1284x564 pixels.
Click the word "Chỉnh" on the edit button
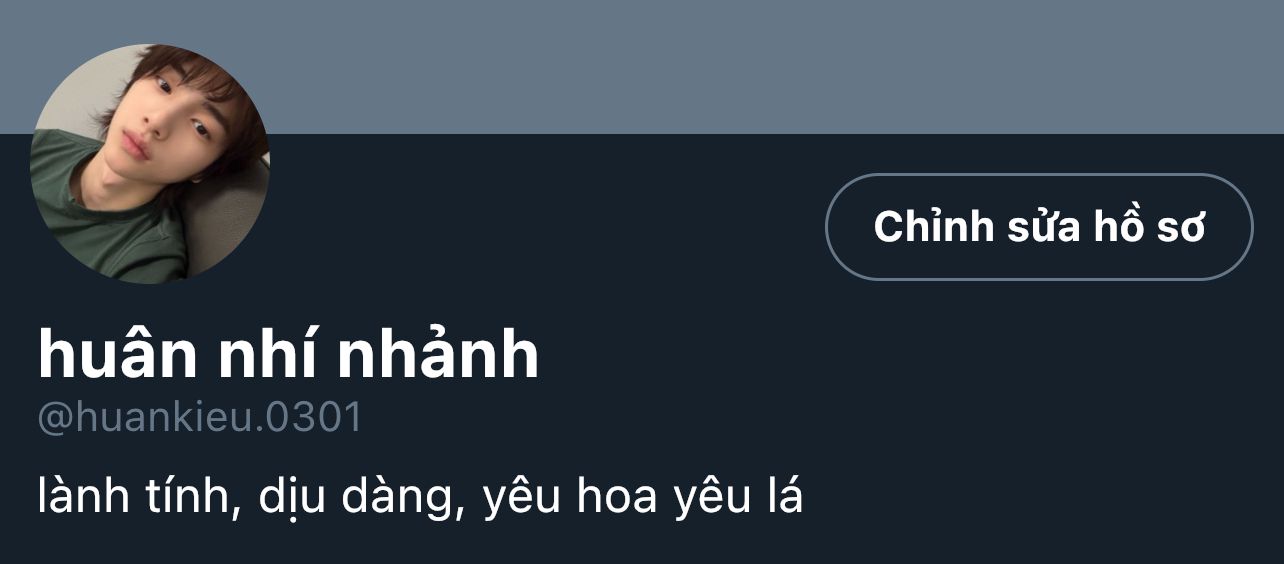point(934,227)
